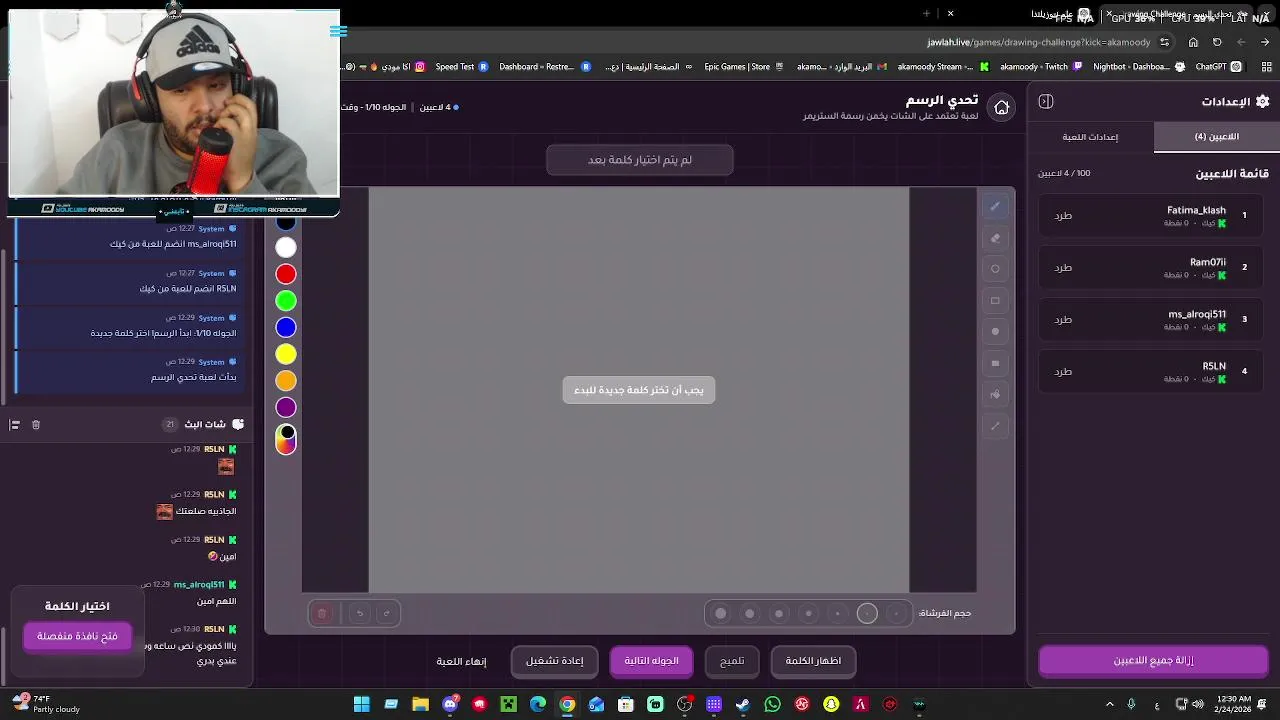Click فتح نافذة منفصلة button
The width and height of the screenshot is (1280, 720).
click(x=78, y=636)
